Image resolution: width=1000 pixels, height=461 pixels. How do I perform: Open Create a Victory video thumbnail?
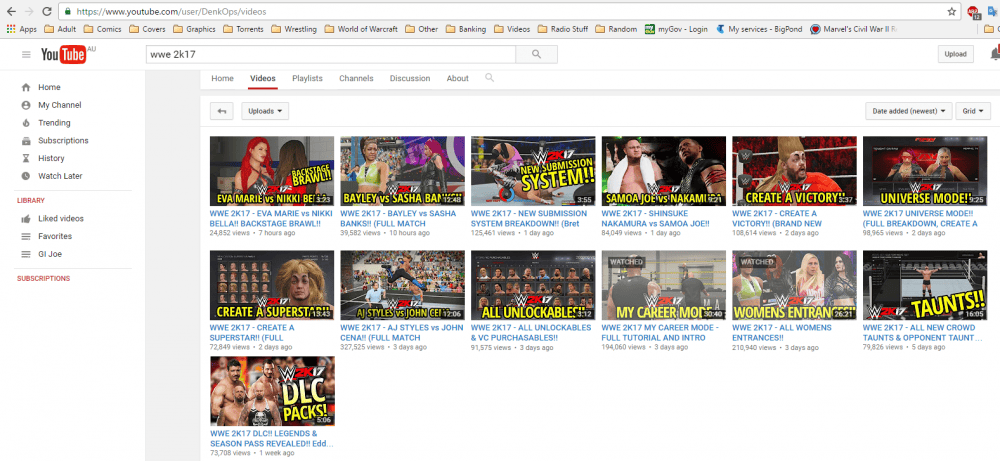pos(794,171)
